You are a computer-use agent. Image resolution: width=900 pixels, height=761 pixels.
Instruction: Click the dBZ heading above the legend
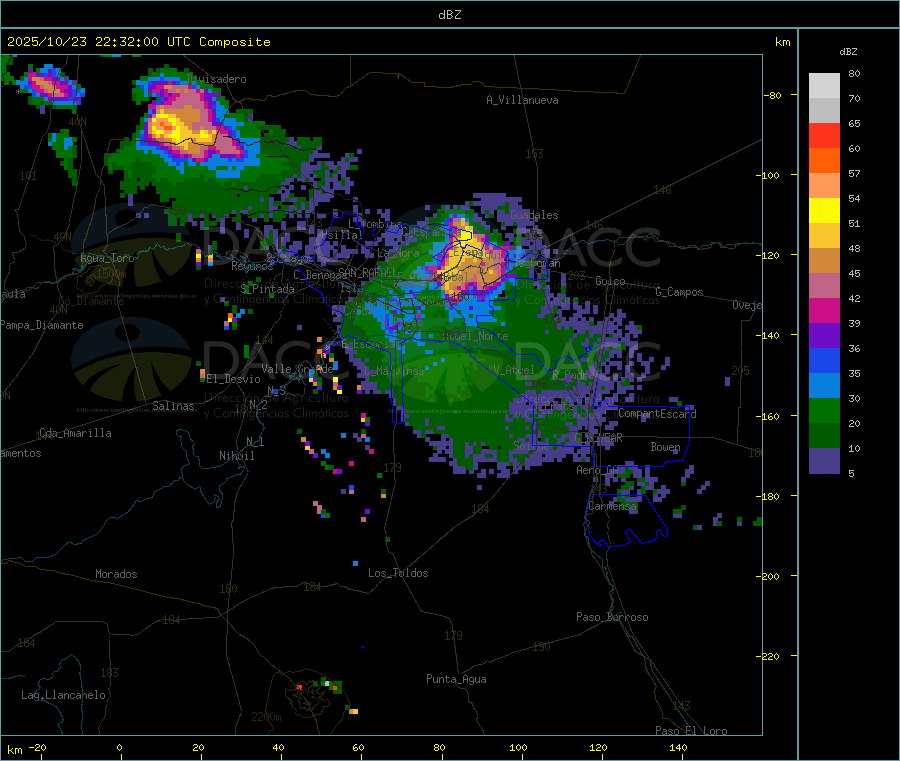[x=848, y=52]
